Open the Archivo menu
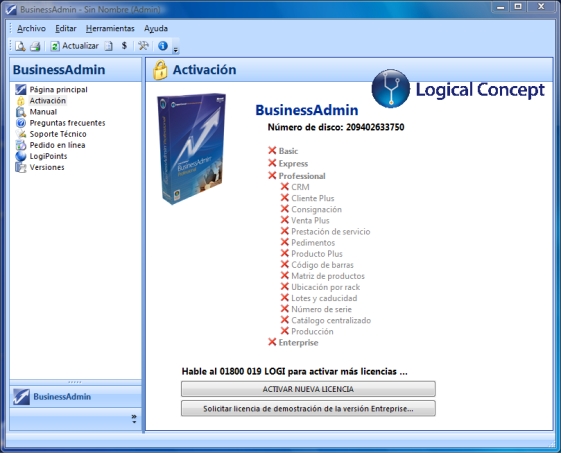This screenshot has height=453, width=561. point(31,28)
